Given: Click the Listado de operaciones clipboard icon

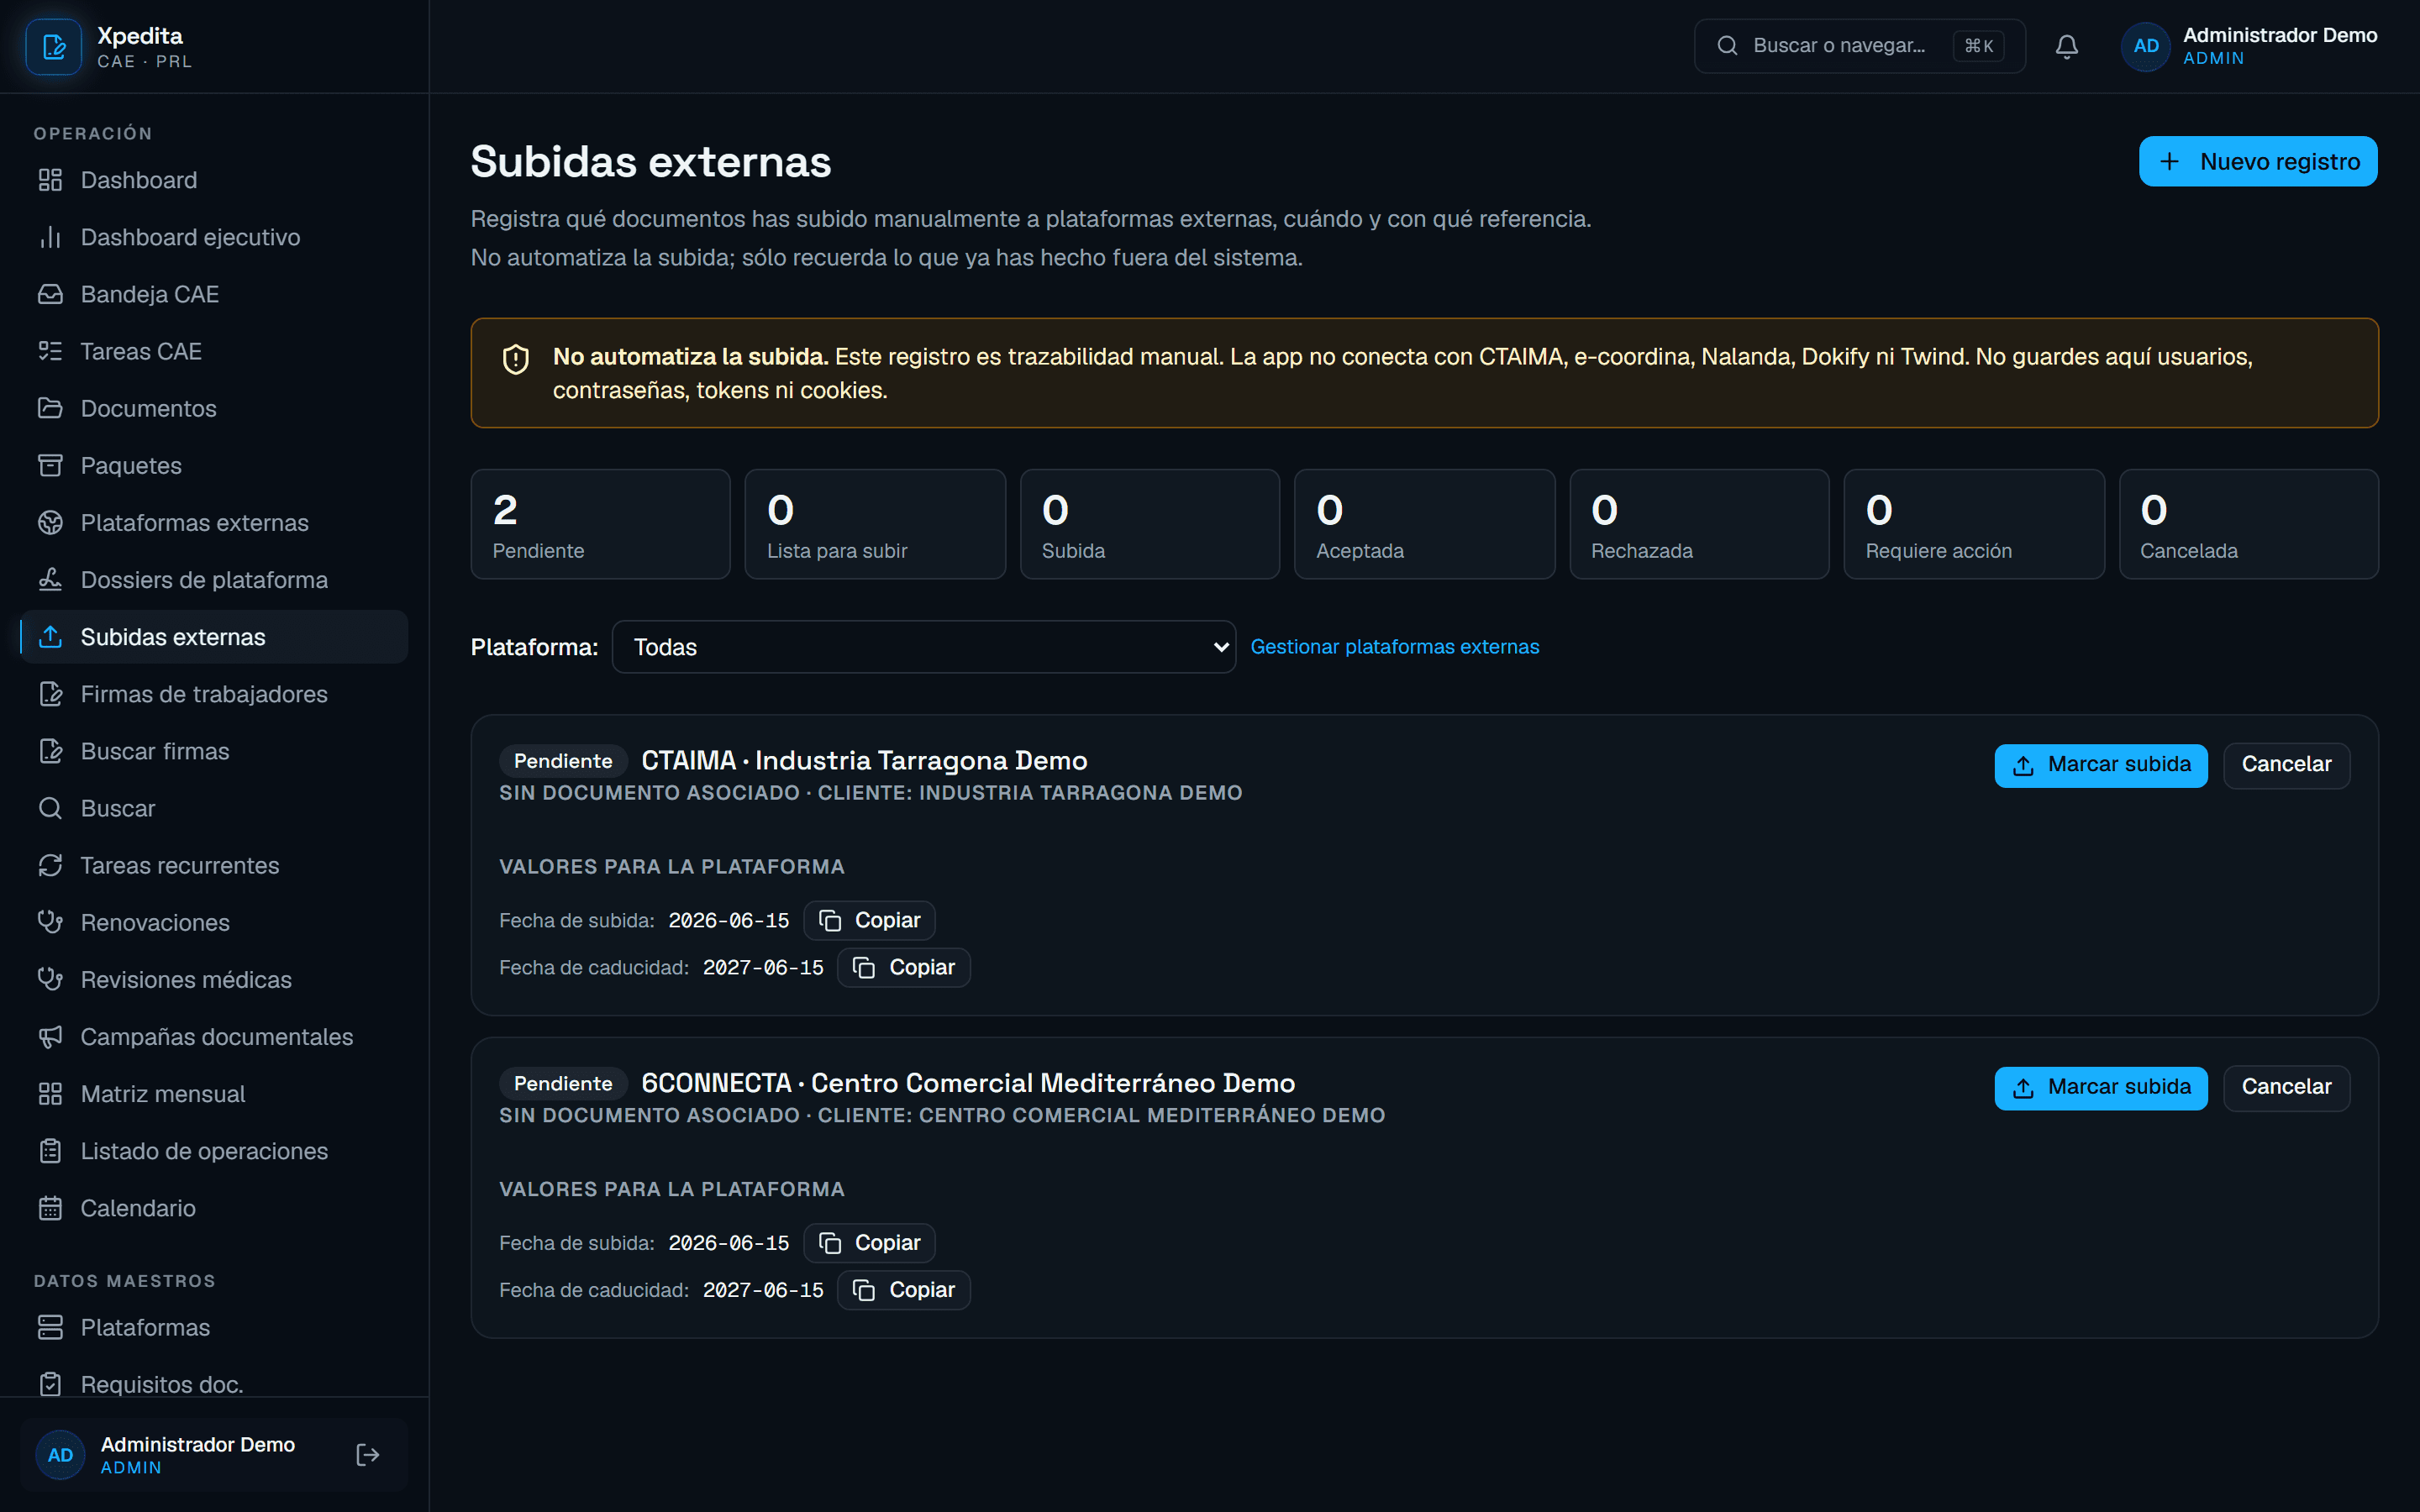Looking at the screenshot, I should (x=50, y=1150).
